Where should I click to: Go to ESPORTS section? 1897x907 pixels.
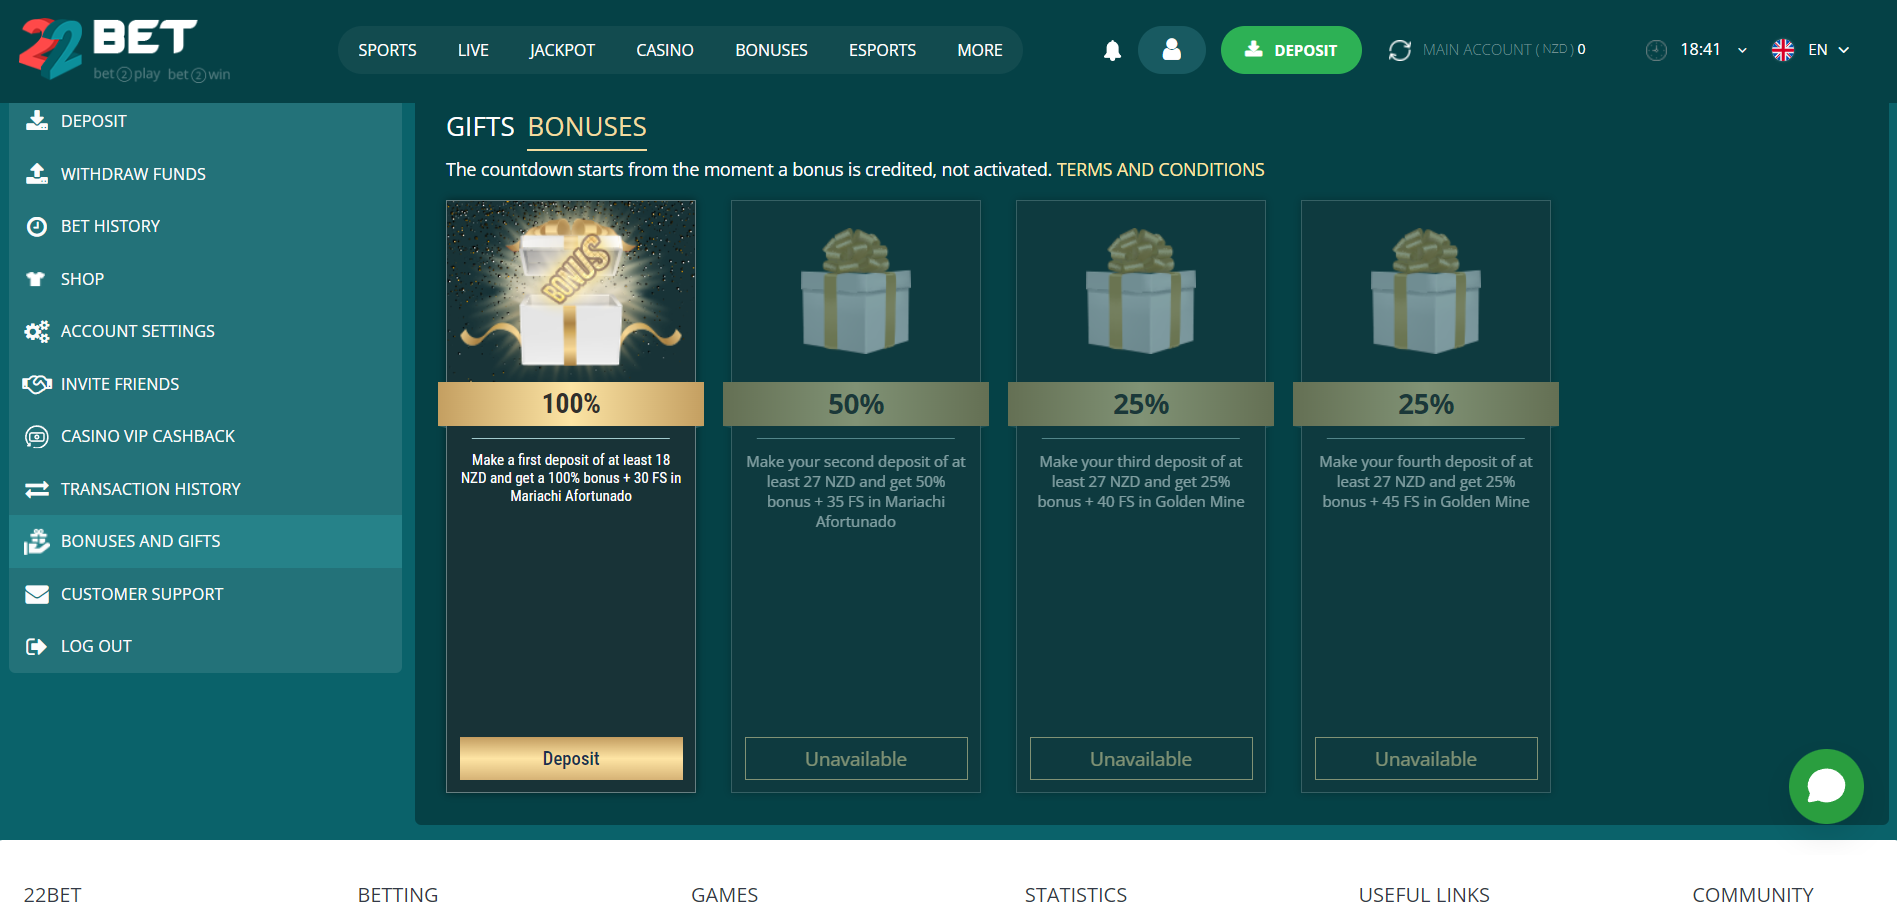tap(882, 50)
